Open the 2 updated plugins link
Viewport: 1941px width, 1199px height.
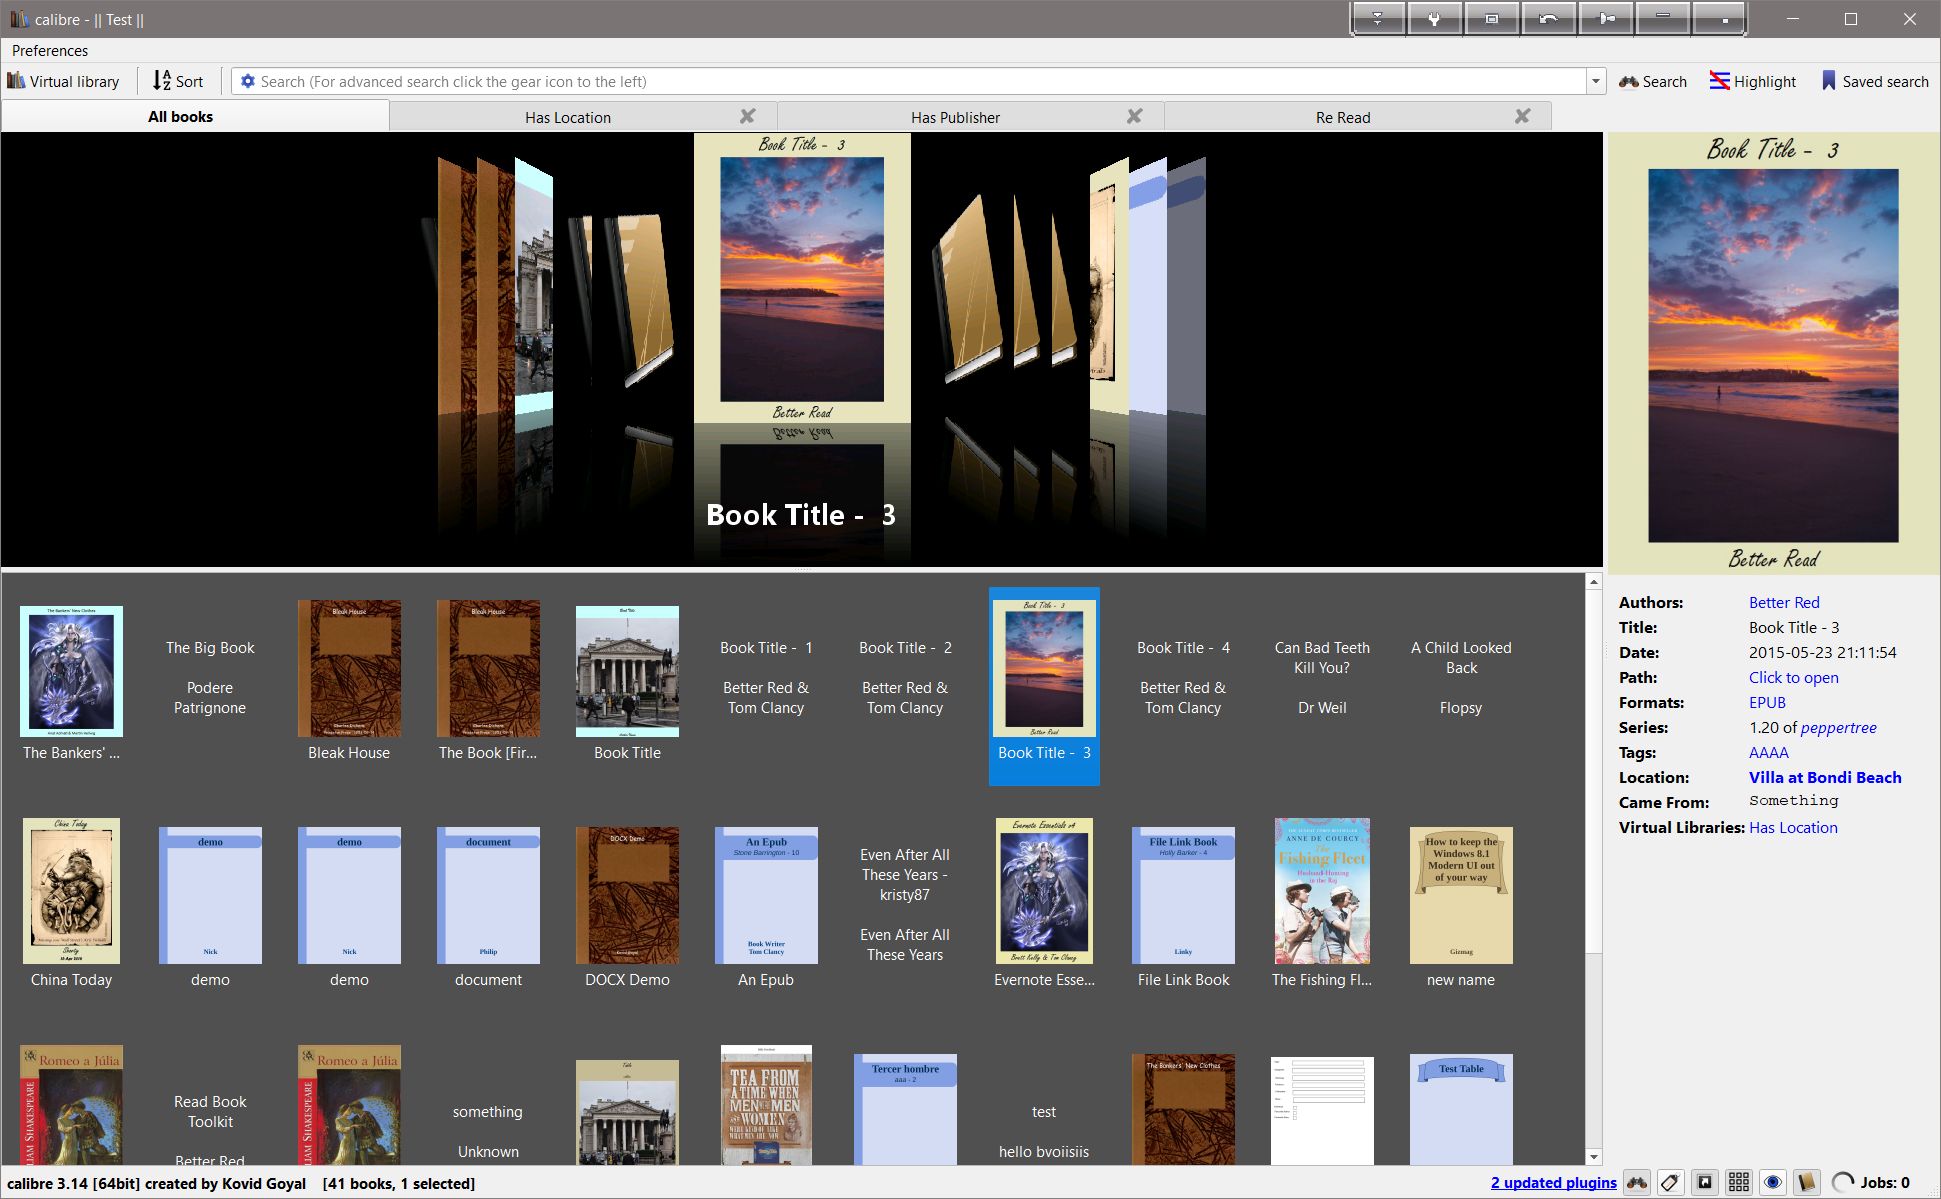click(1553, 1183)
